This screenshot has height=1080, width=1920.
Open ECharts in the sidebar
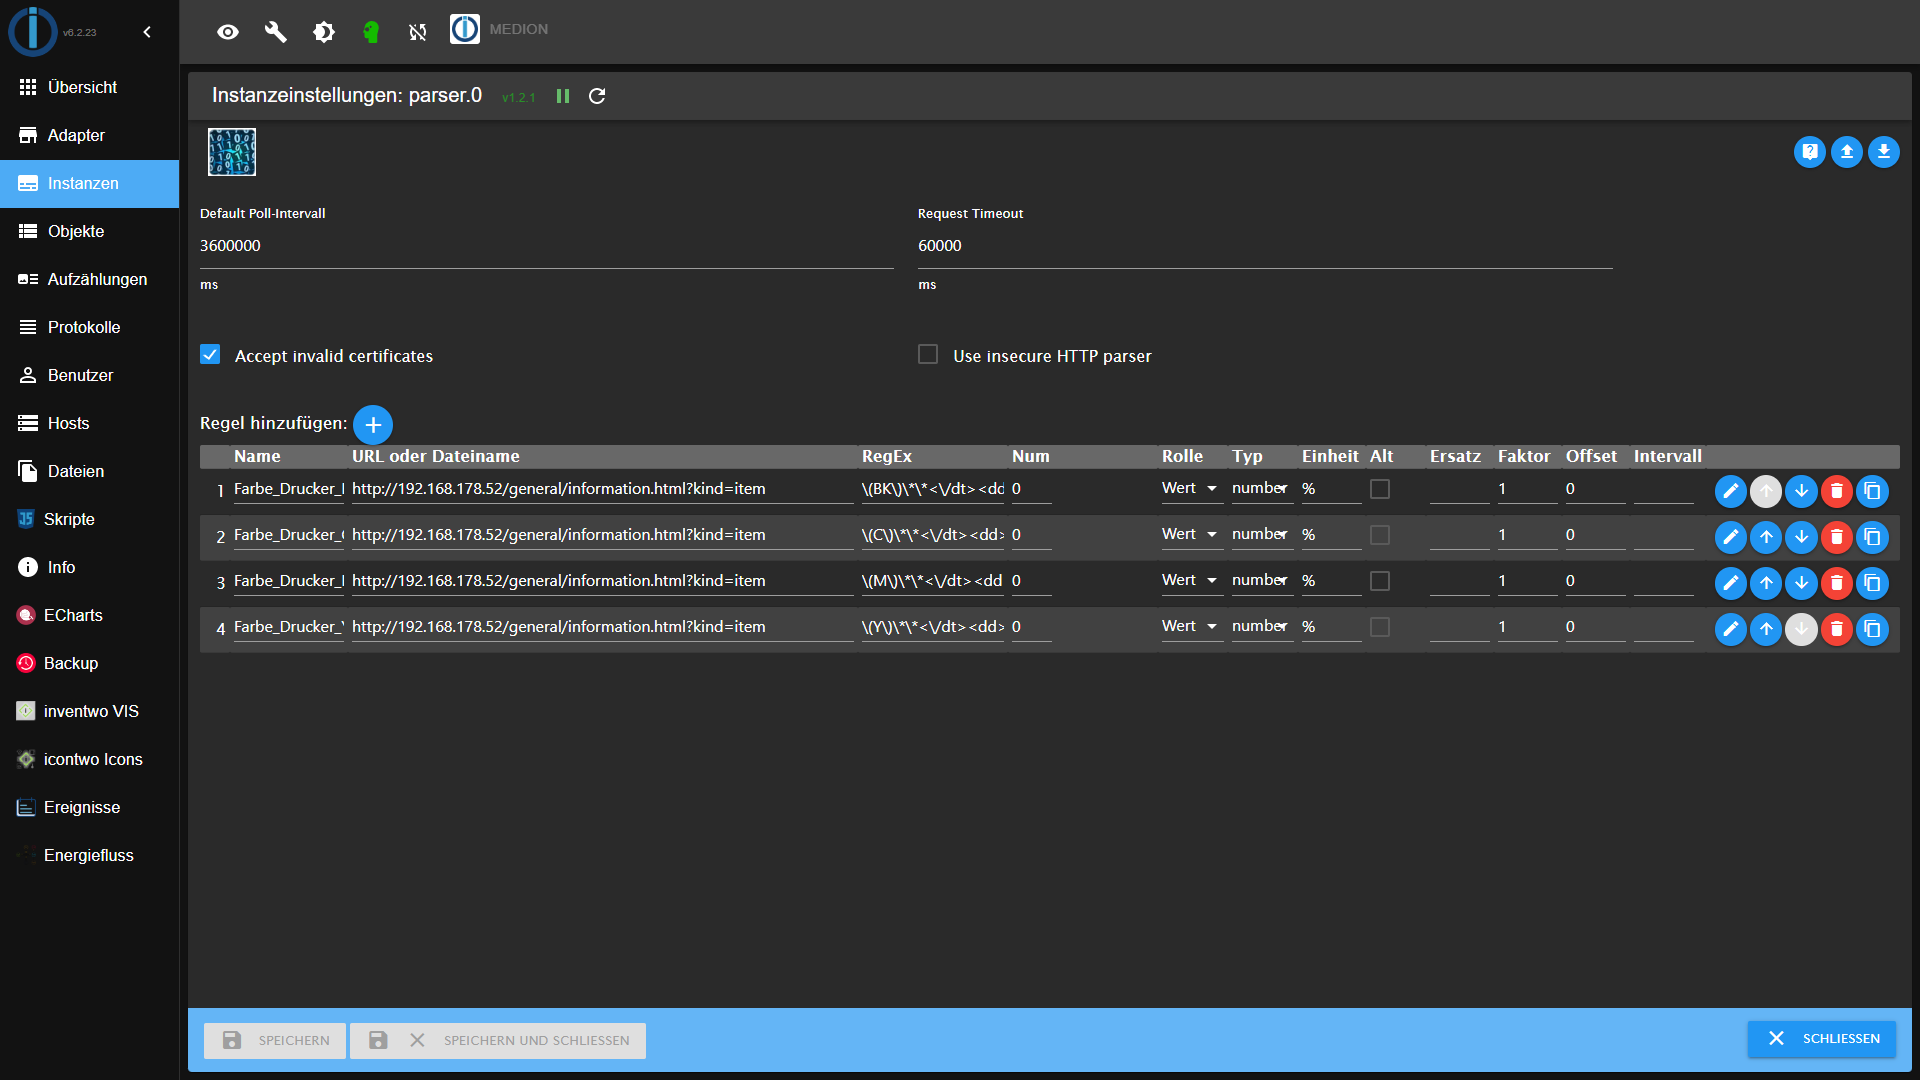[x=89, y=616]
